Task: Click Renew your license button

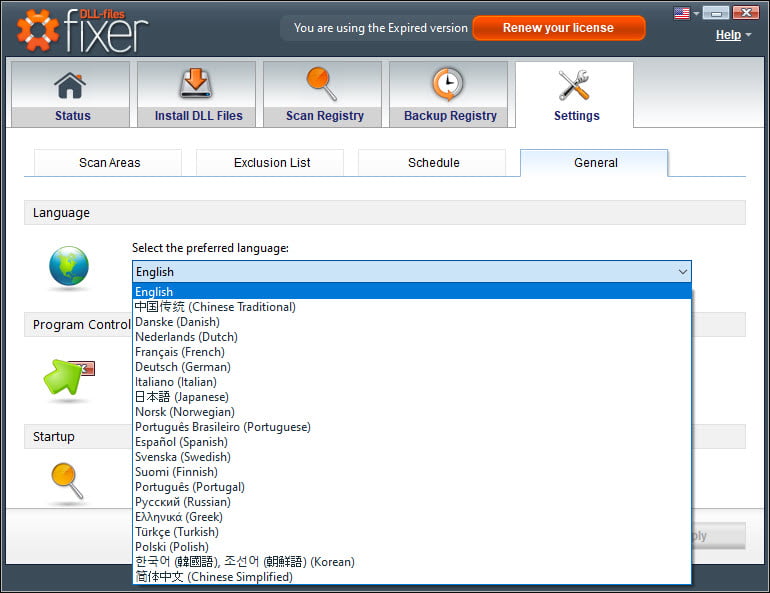Action: pos(559,28)
